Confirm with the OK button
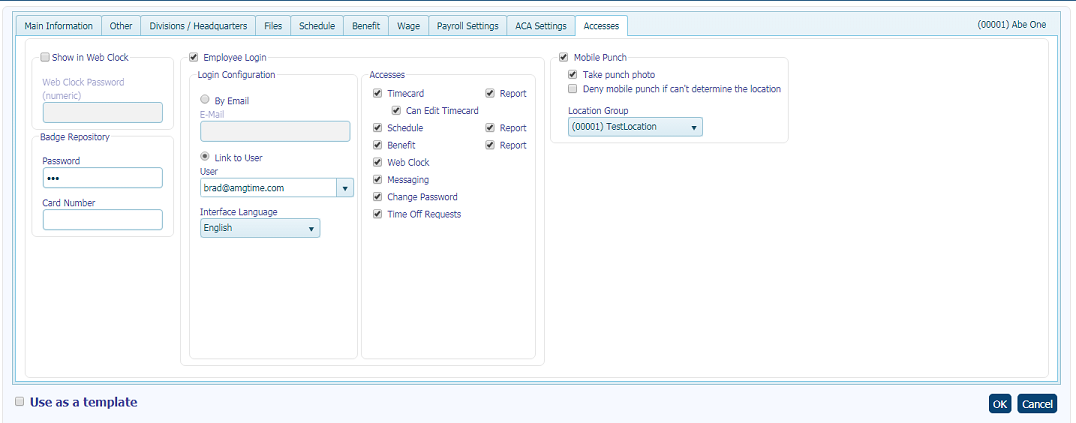 1001,404
